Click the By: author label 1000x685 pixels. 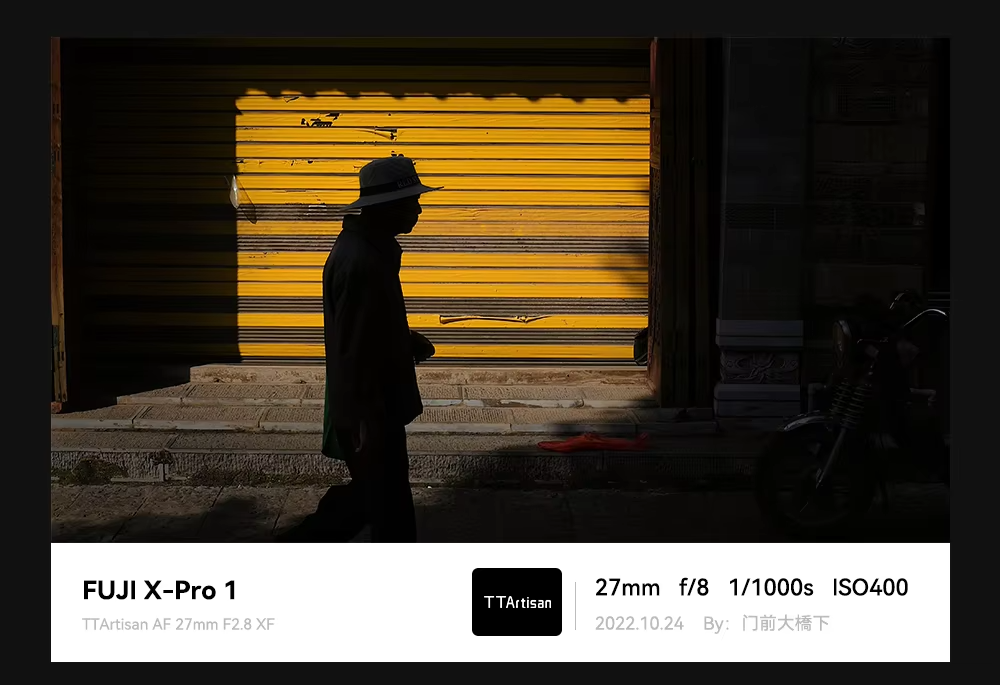(x=716, y=624)
